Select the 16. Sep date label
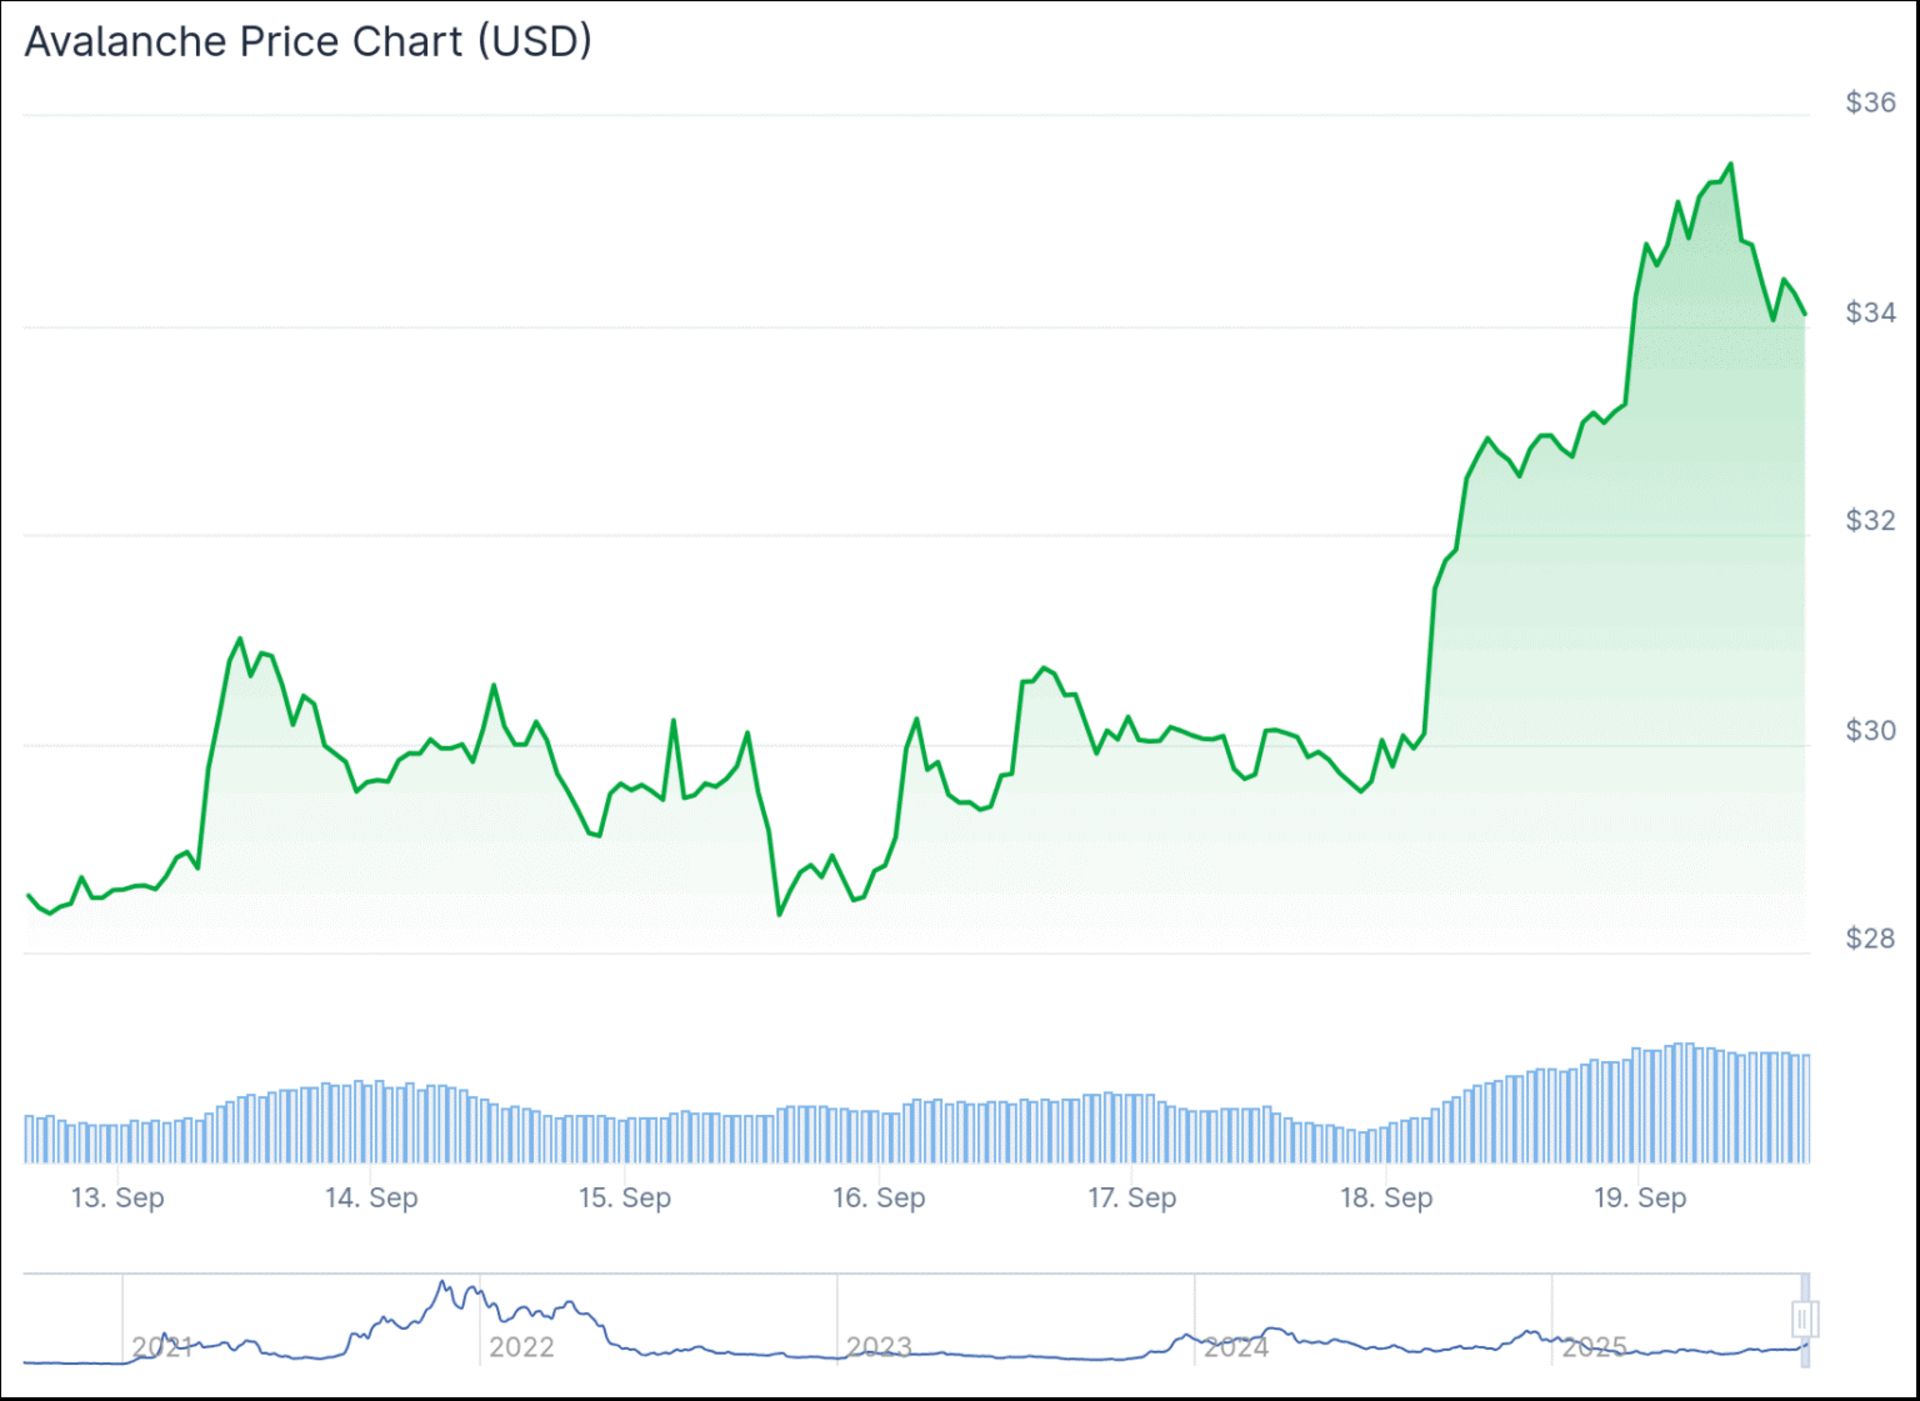Screen dimensions: 1920x1401 [x=879, y=1197]
